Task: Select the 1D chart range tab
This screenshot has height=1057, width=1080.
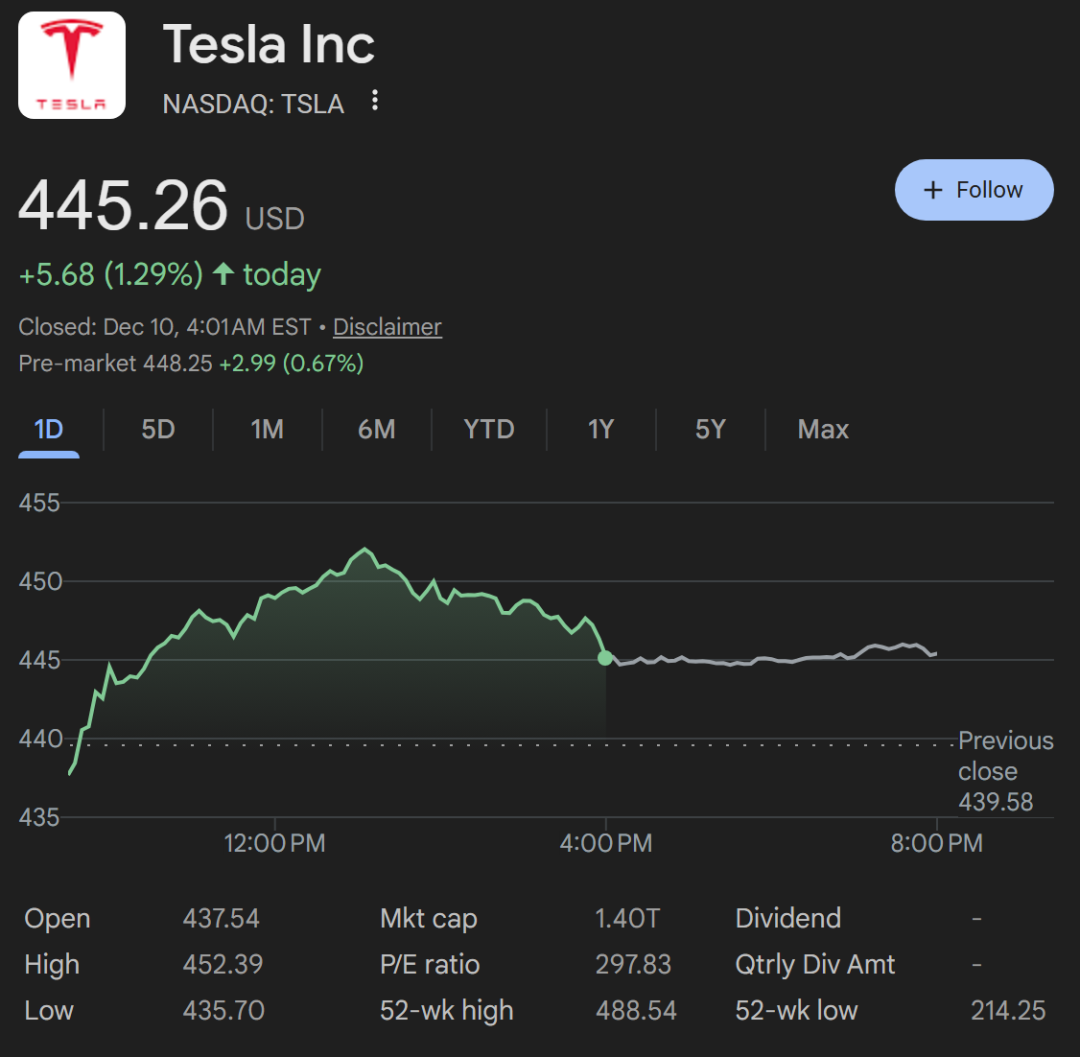Action: (x=48, y=430)
